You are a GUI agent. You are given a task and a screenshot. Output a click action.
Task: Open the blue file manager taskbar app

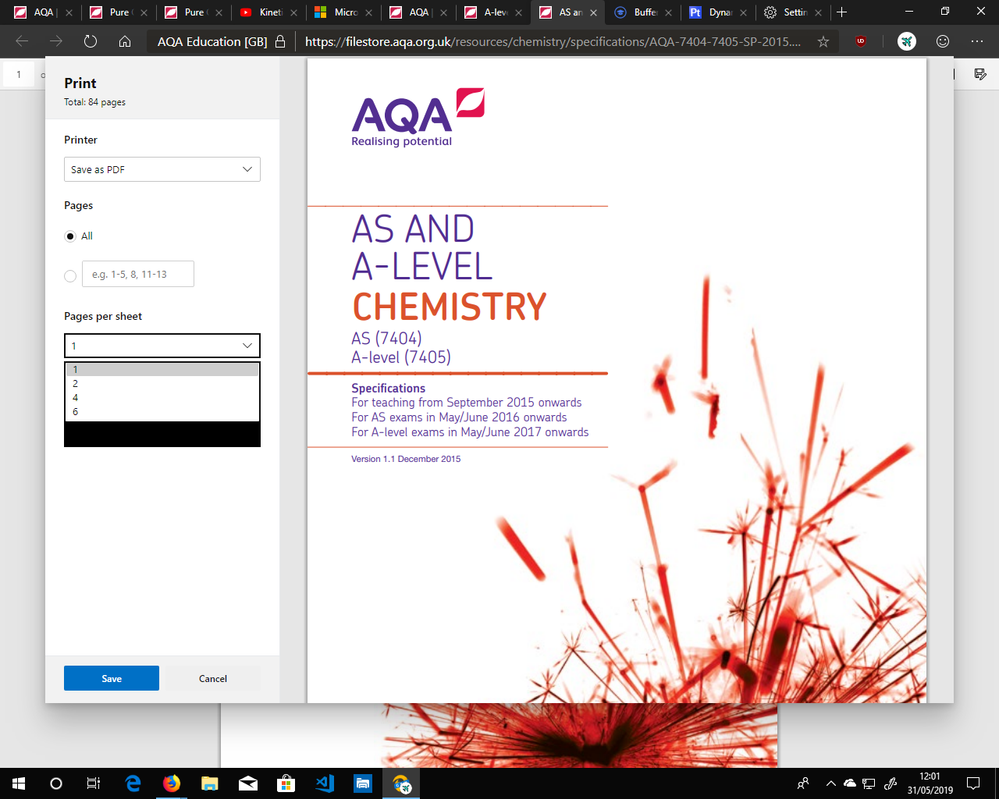(363, 783)
